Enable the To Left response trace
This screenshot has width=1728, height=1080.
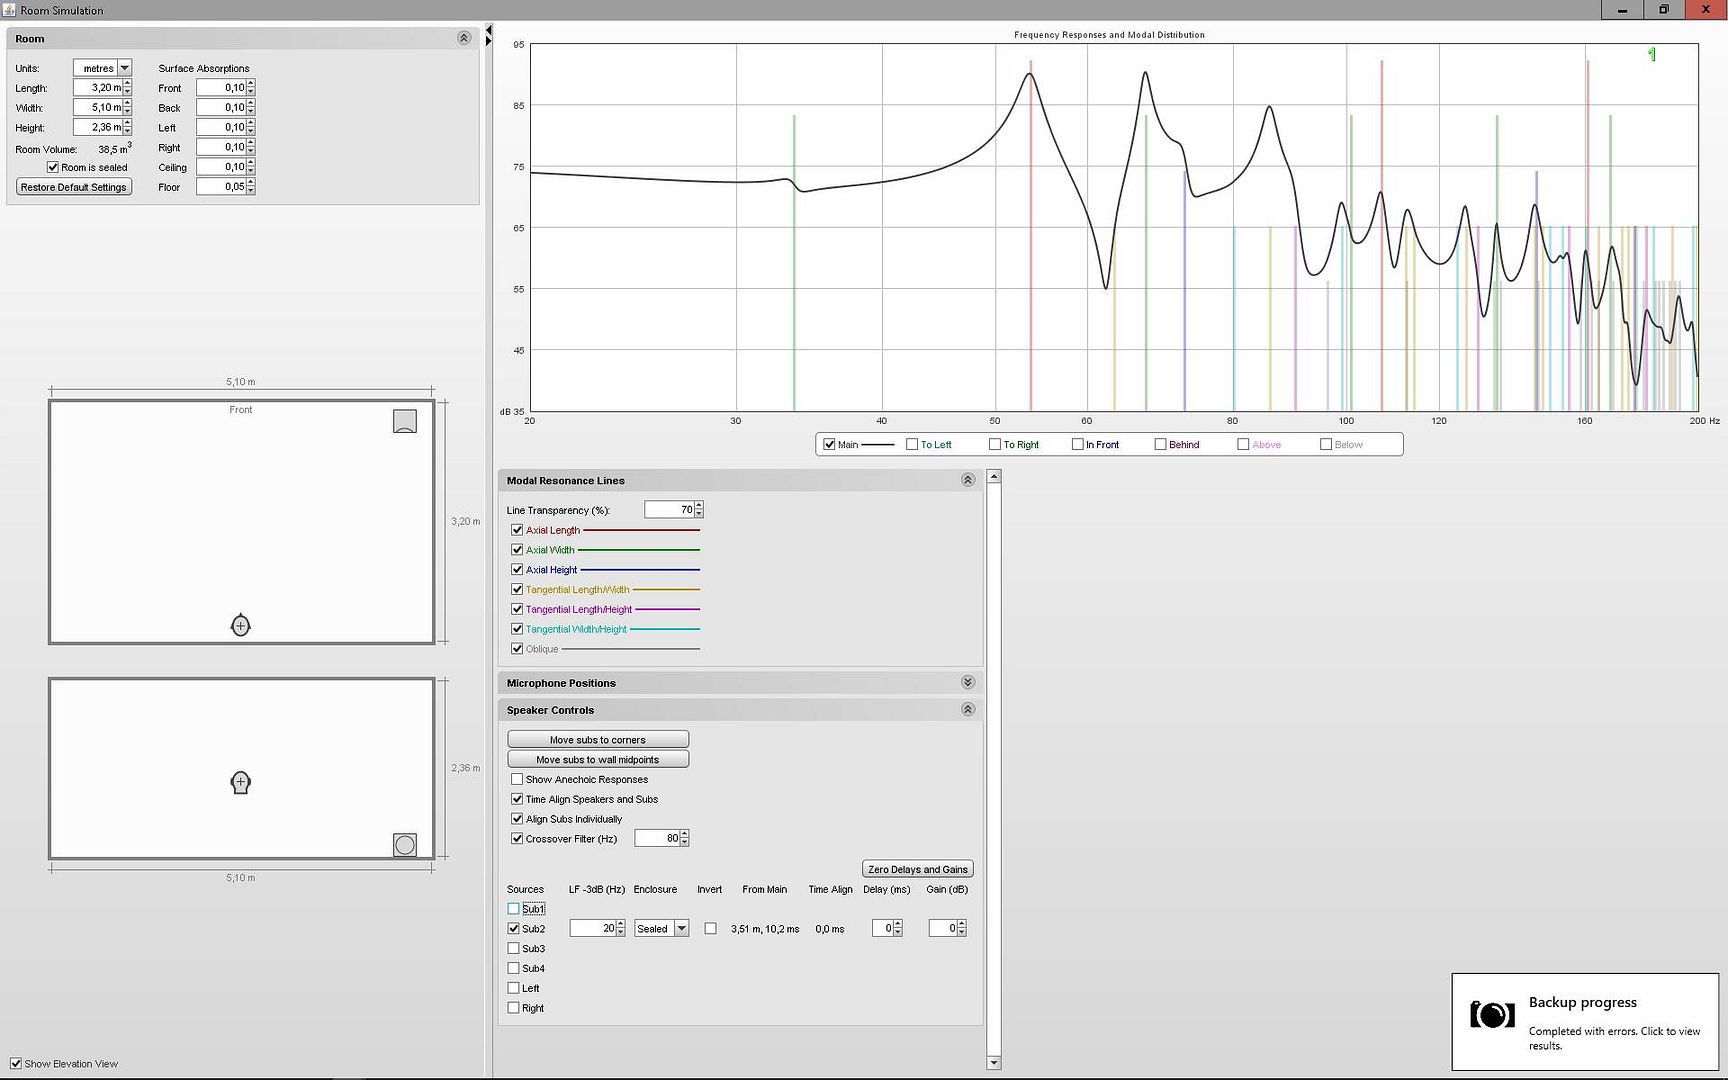pos(912,444)
